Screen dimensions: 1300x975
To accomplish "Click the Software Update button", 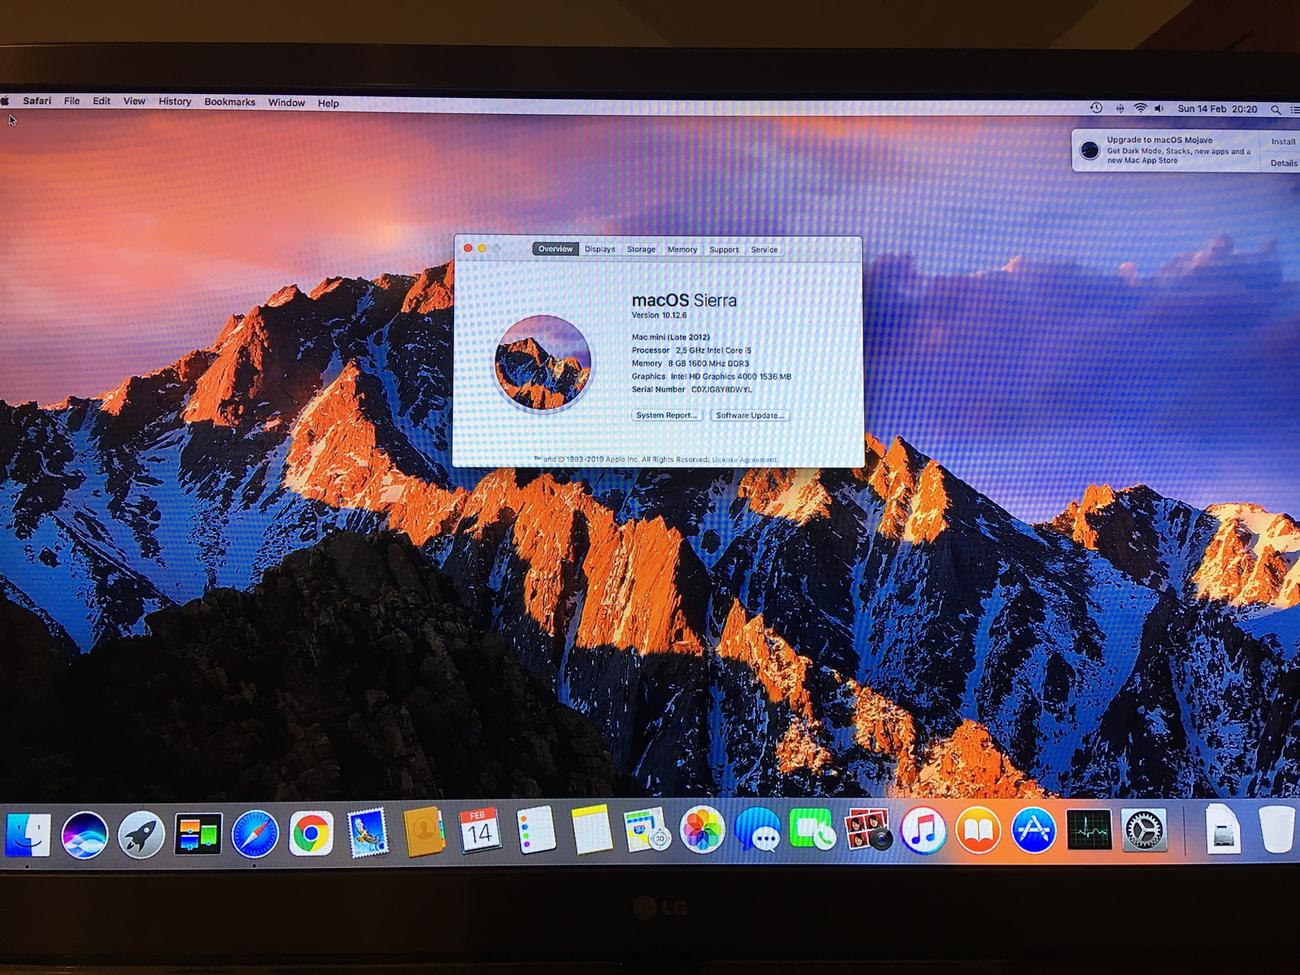I will (x=750, y=415).
